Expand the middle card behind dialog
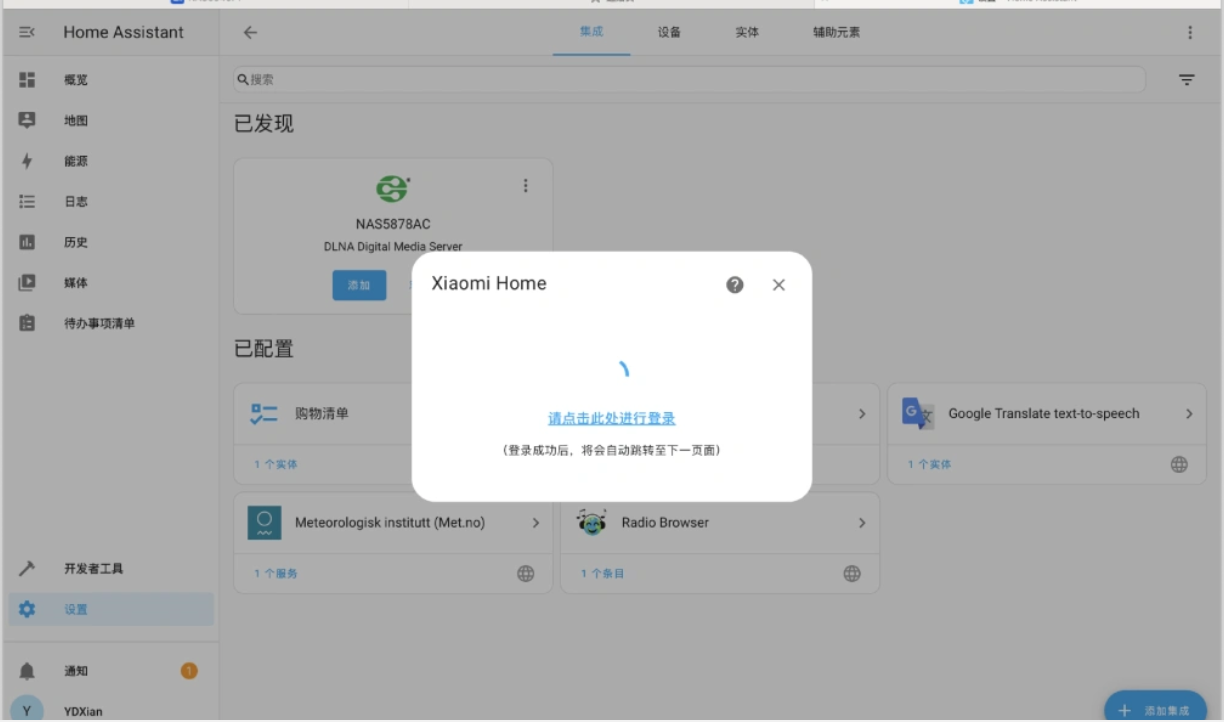This screenshot has height=722, width=1224. (x=862, y=414)
